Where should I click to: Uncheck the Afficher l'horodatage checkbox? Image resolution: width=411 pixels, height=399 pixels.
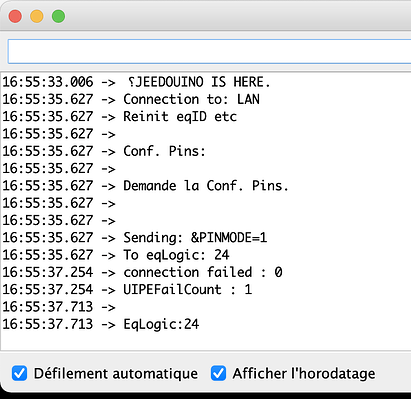tap(218, 373)
